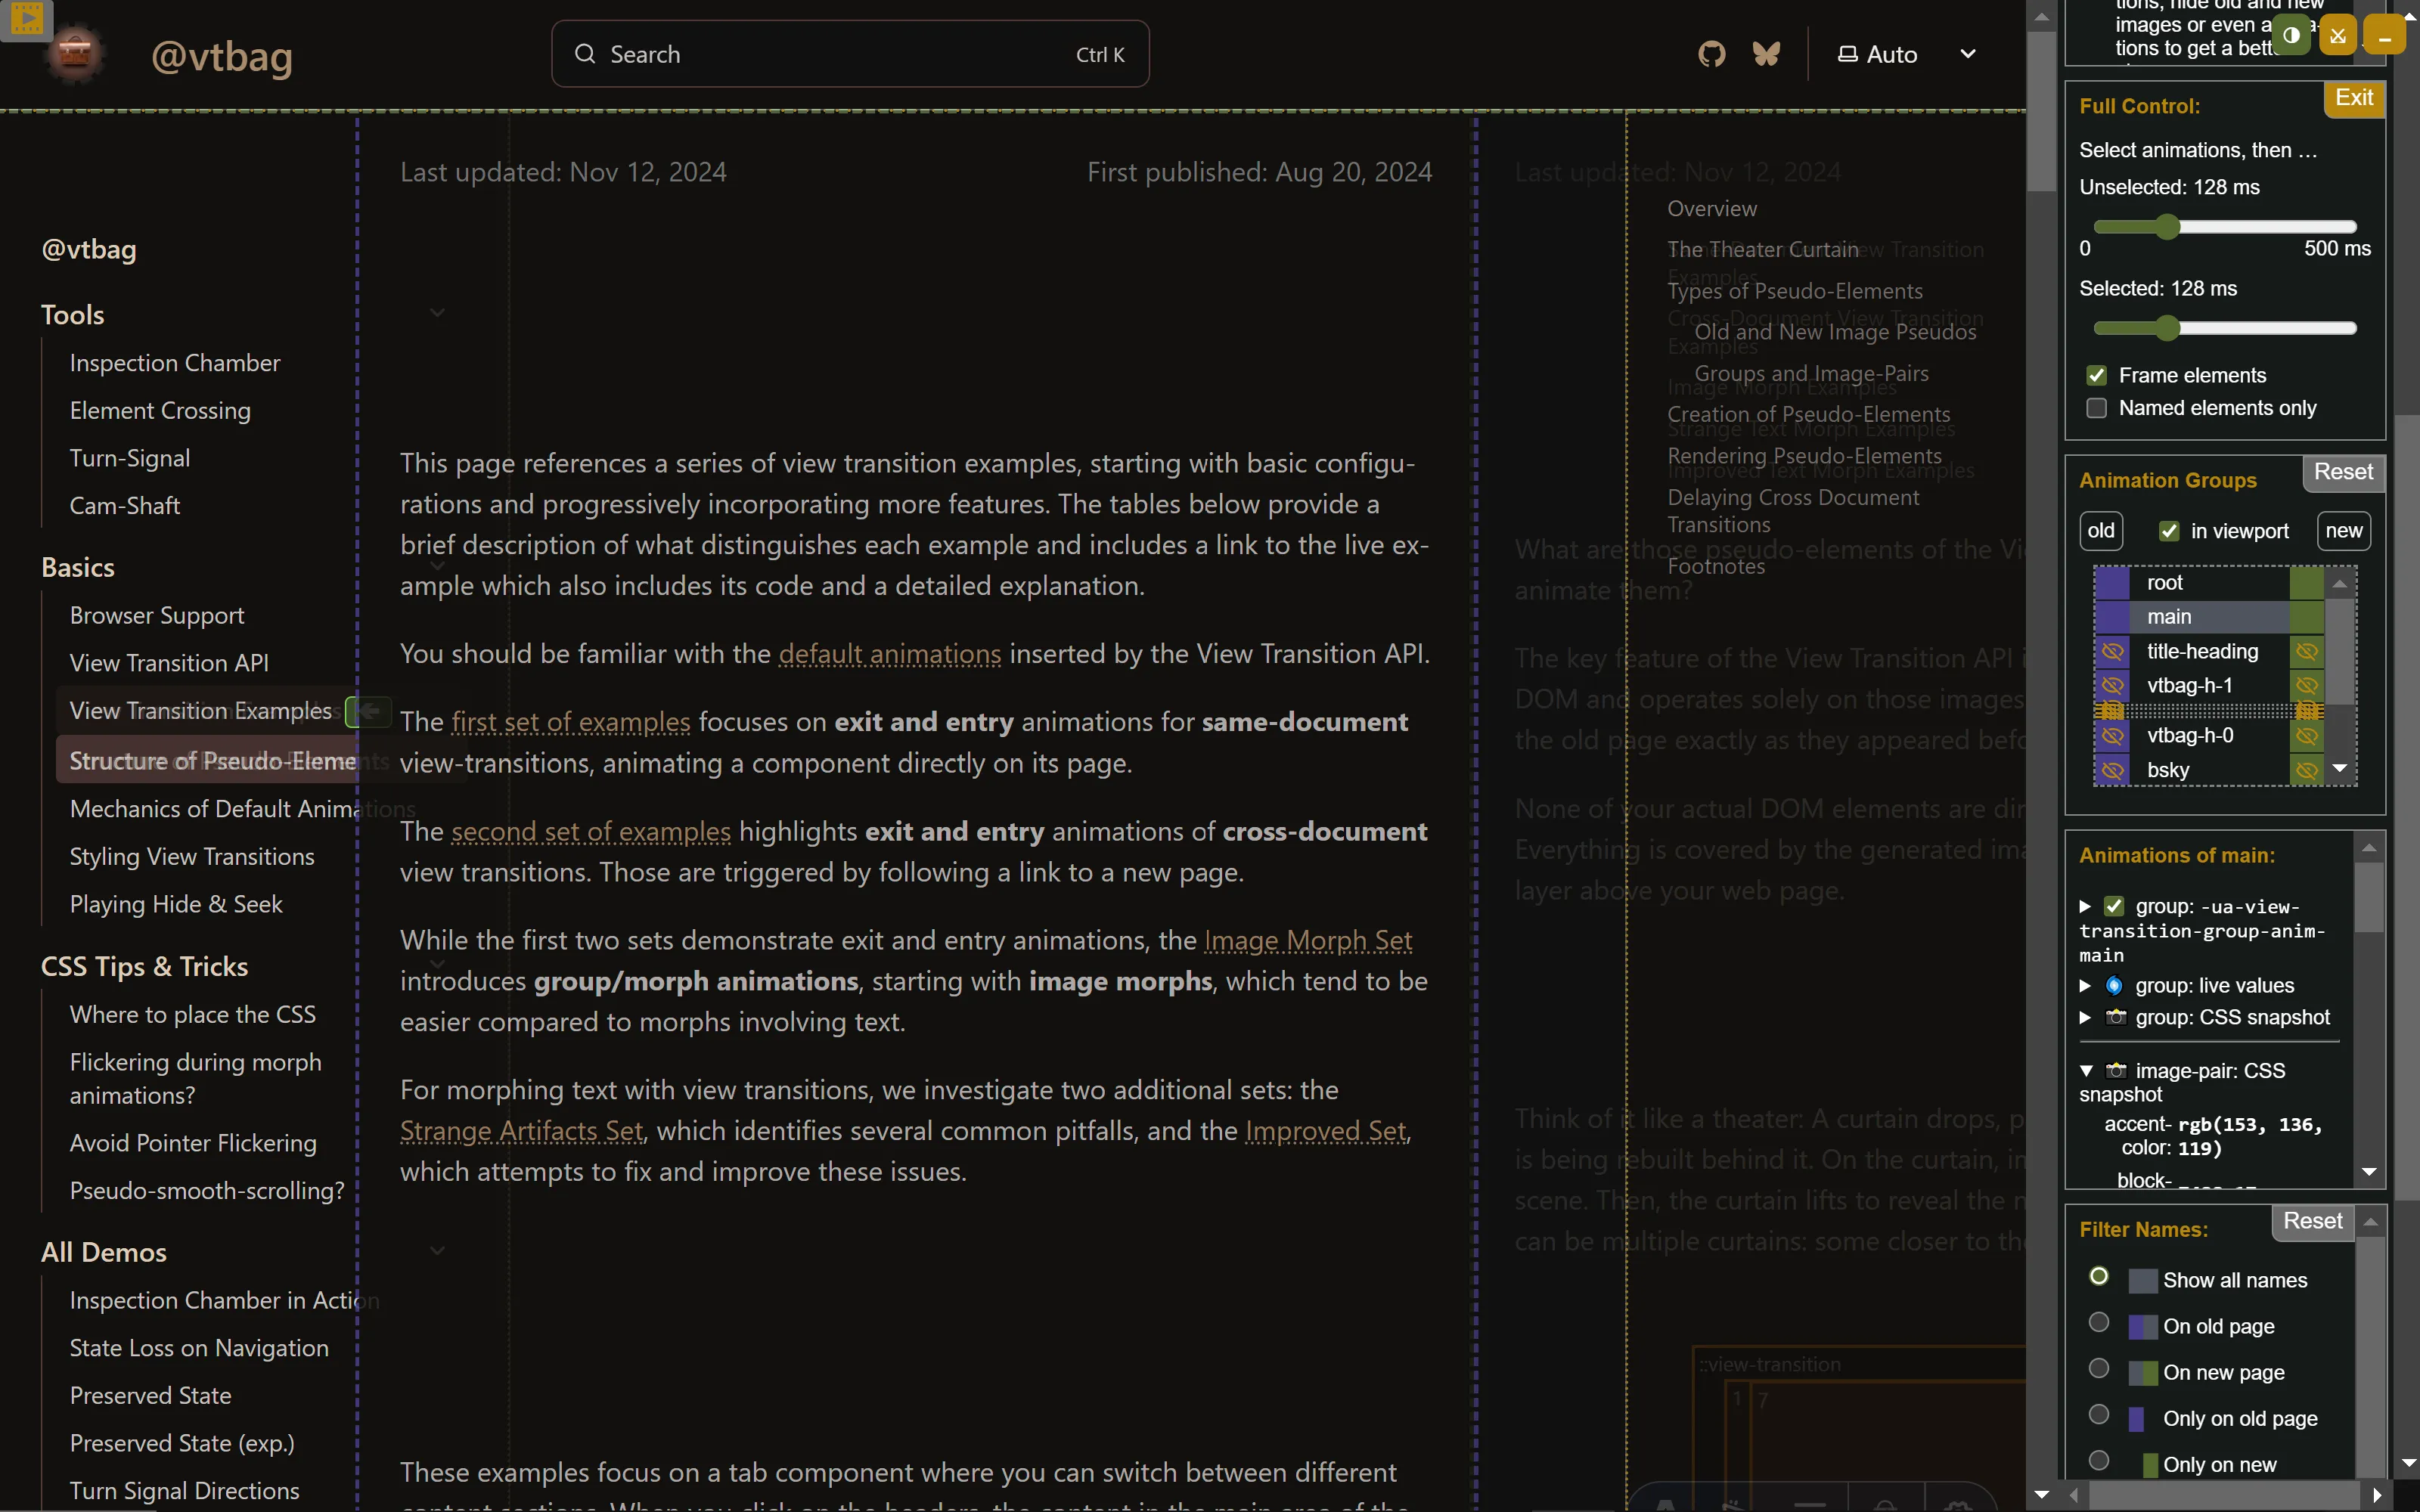
Task: Click the Bluesky butterfly icon
Action: pyautogui.click(x=1765, y=52)
